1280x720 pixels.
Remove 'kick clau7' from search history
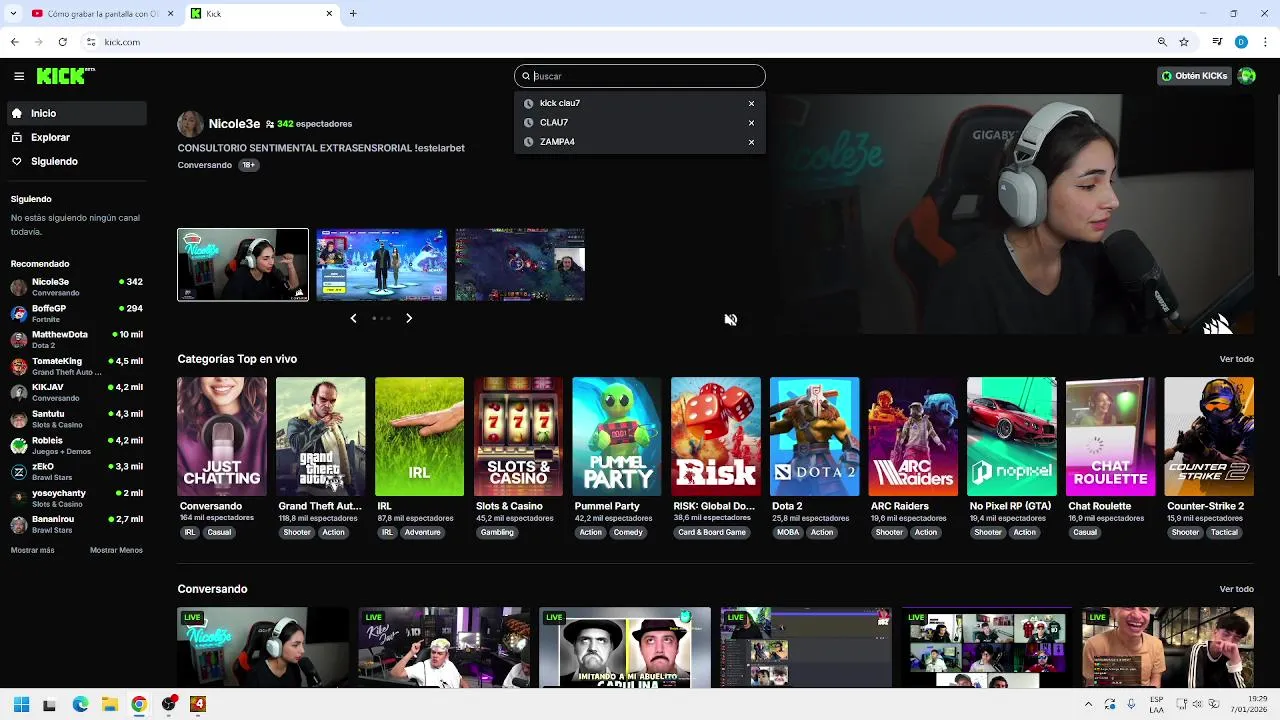click(751, 103)
